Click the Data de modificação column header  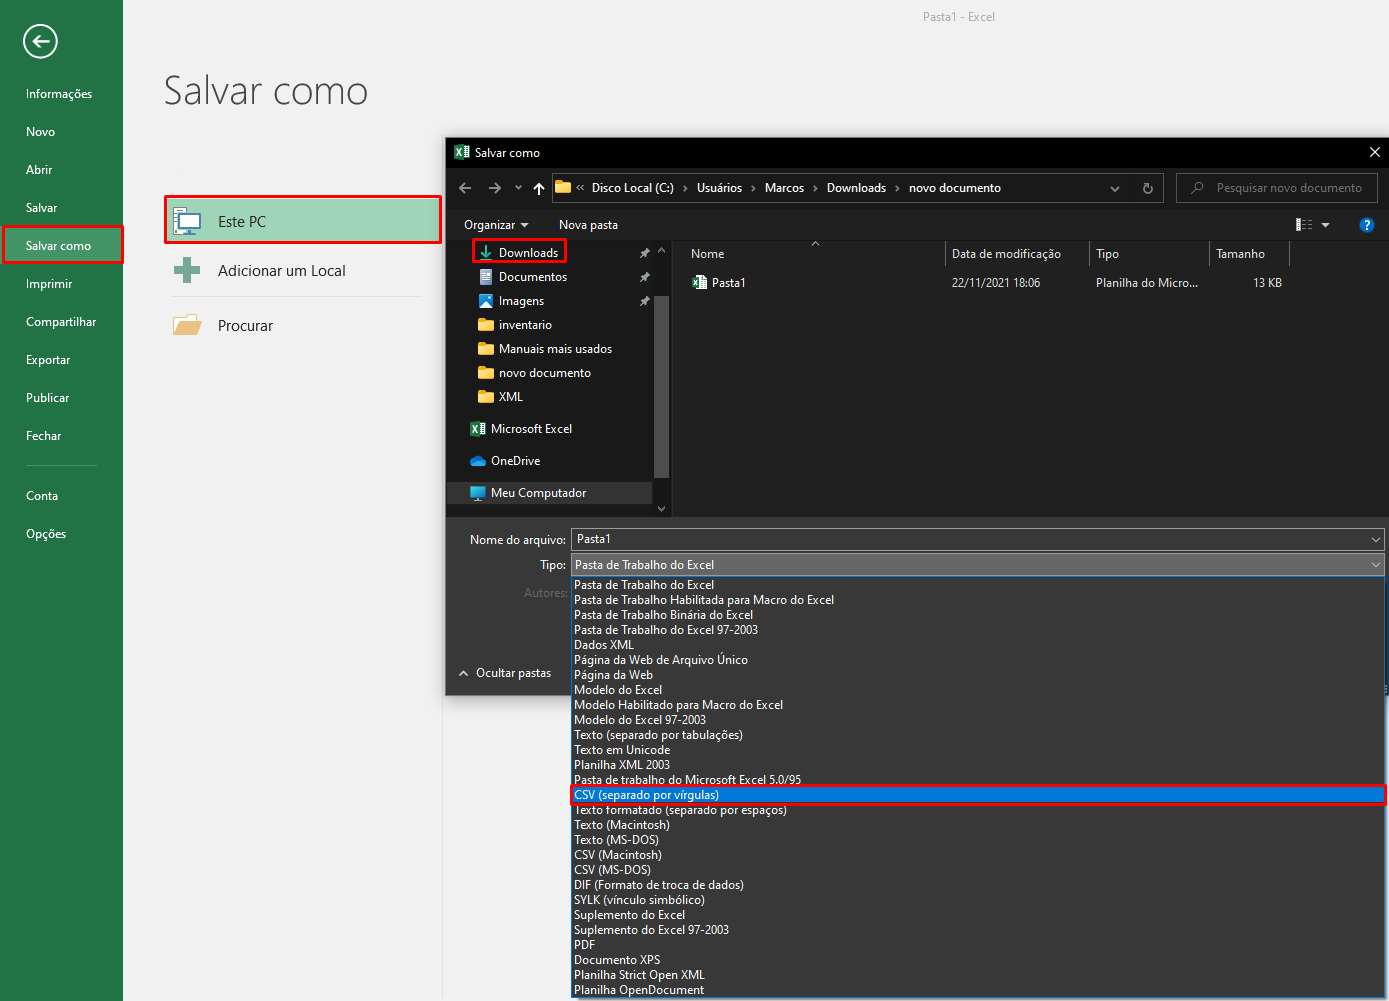(x=1017, y=254)
